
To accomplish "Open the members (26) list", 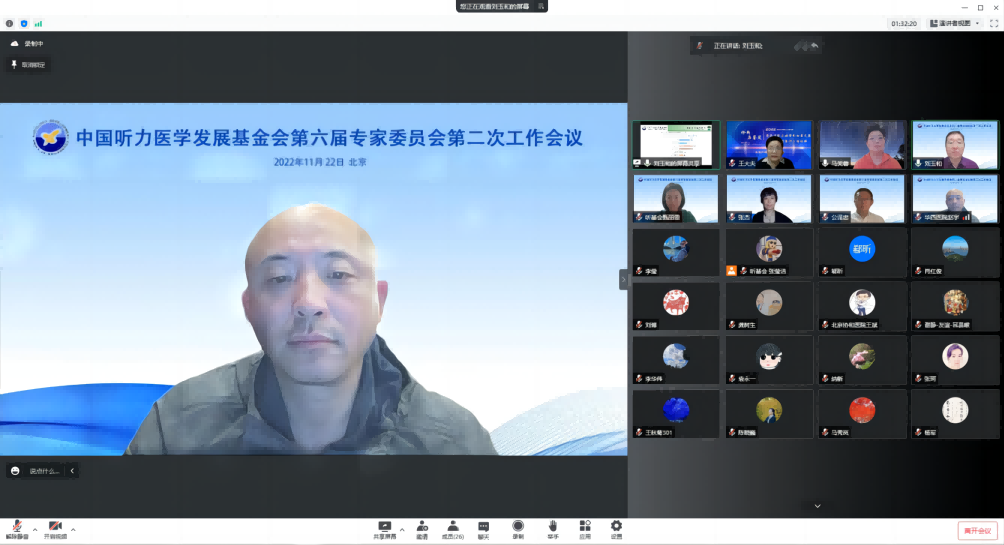I will pos(453,530).
